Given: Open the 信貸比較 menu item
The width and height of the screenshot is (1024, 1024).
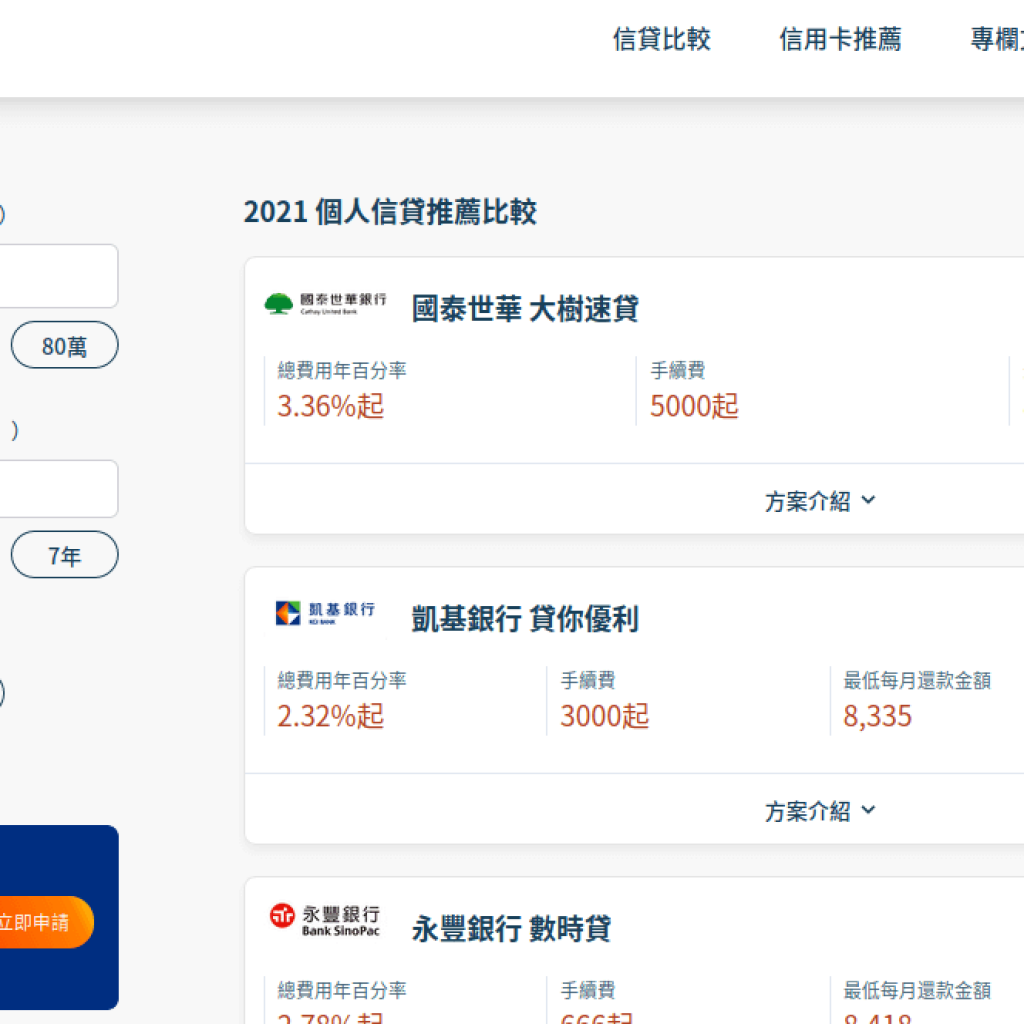Looking at the screenshot, I should coord(661,40).
